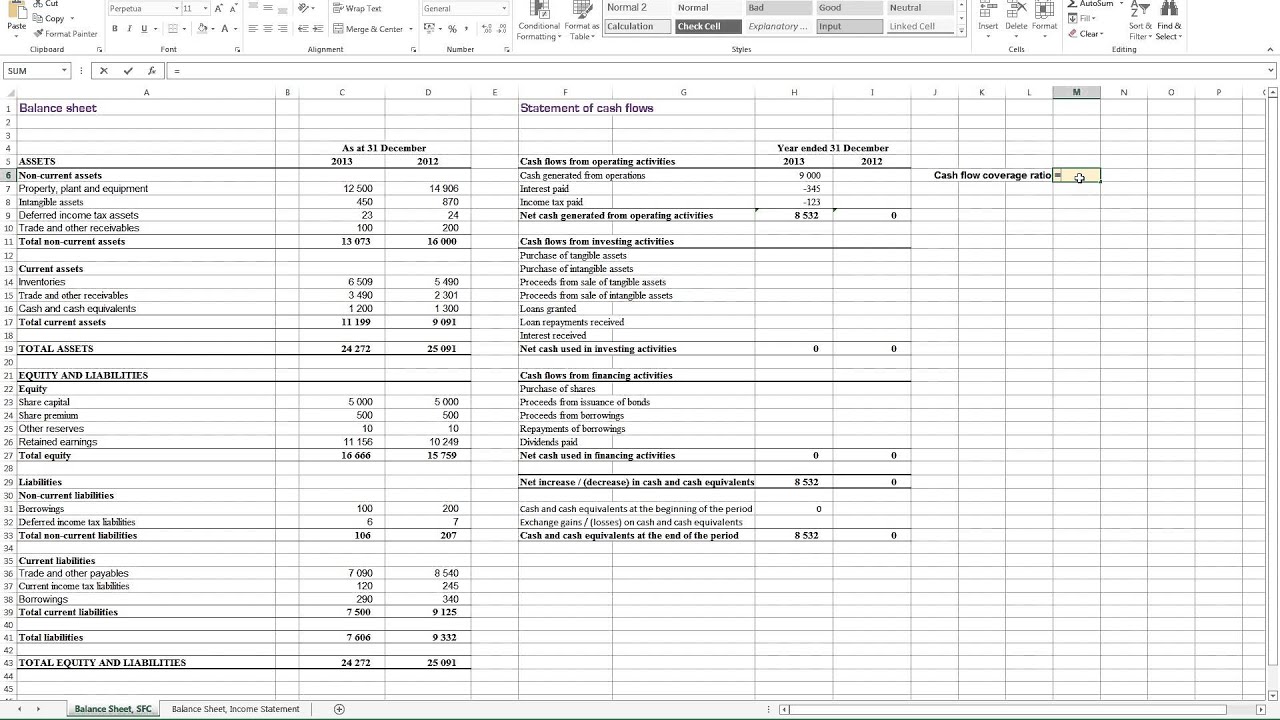1280x720 pixels.
Task: Click Merge & Center
Action: tap(368, 29)
